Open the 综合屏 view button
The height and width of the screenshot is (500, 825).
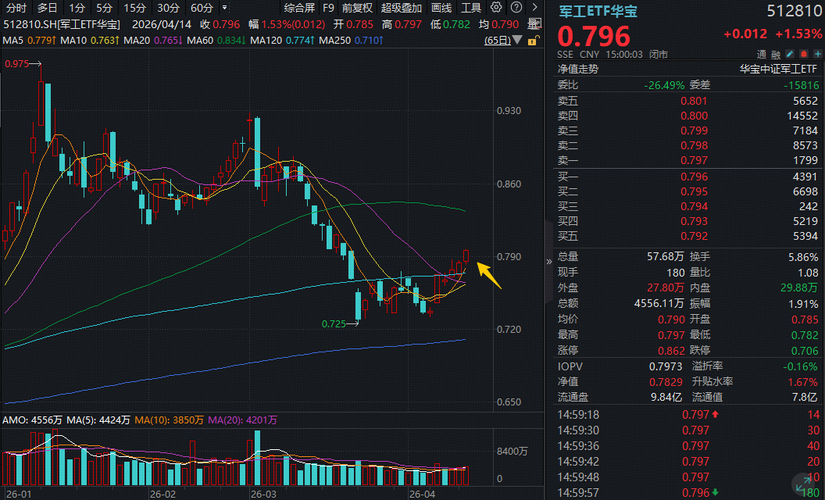(x=299, y=8)
